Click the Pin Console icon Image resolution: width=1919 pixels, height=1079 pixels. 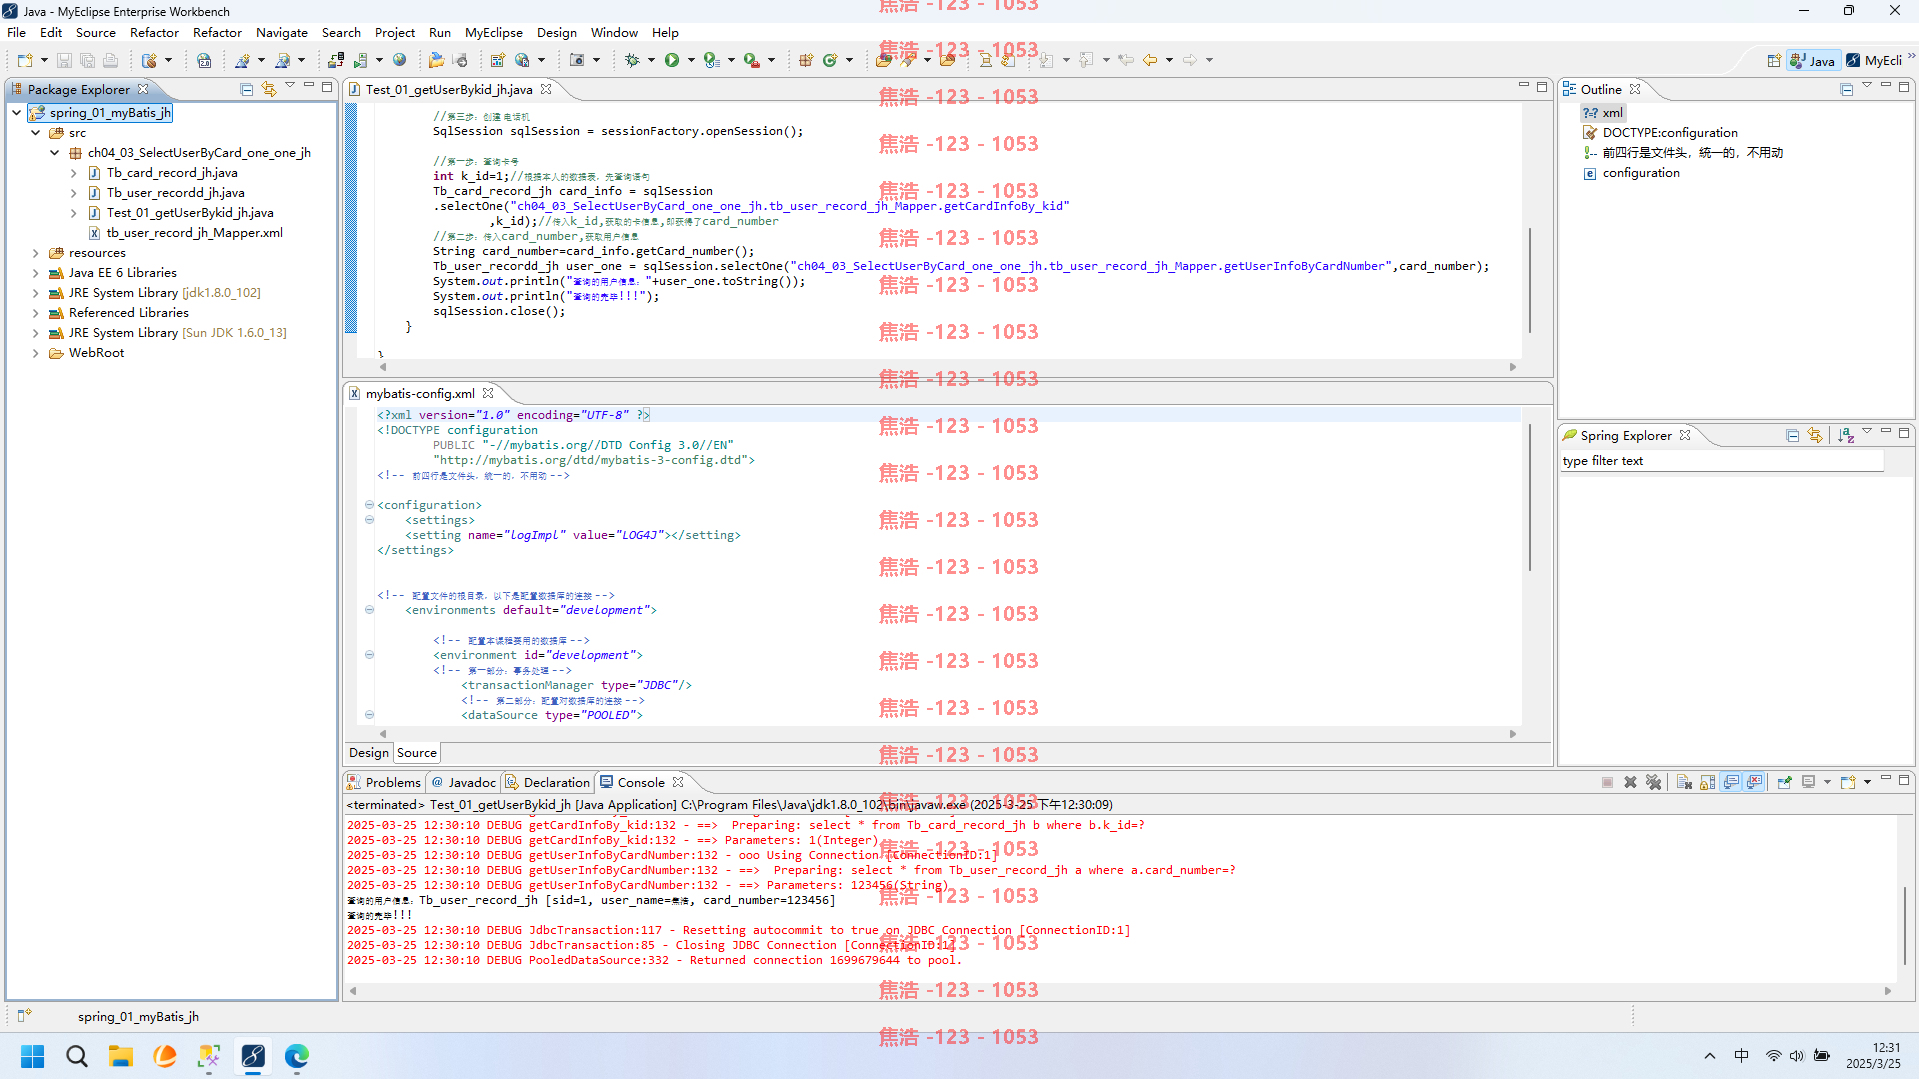pos(1784,782)
